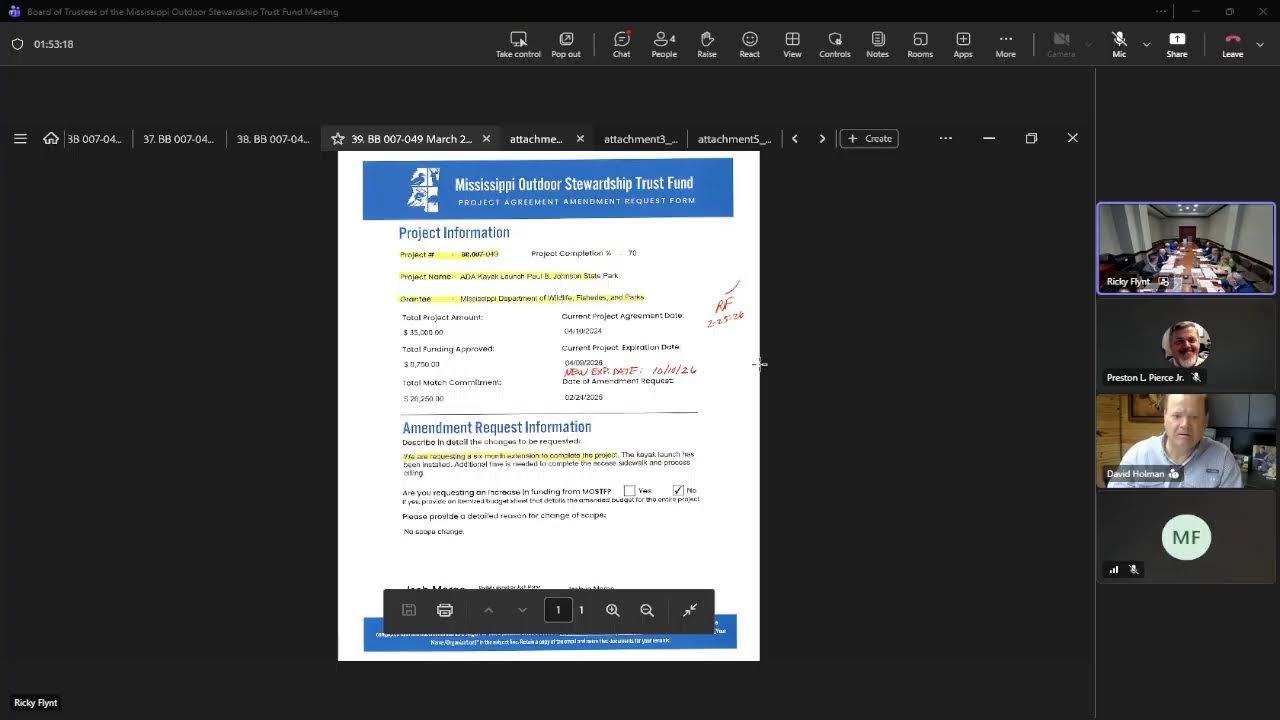The width and height of the screenshot is (1280, 720).
Task: Click the Leave meeting button
Action: (1232, 44)
